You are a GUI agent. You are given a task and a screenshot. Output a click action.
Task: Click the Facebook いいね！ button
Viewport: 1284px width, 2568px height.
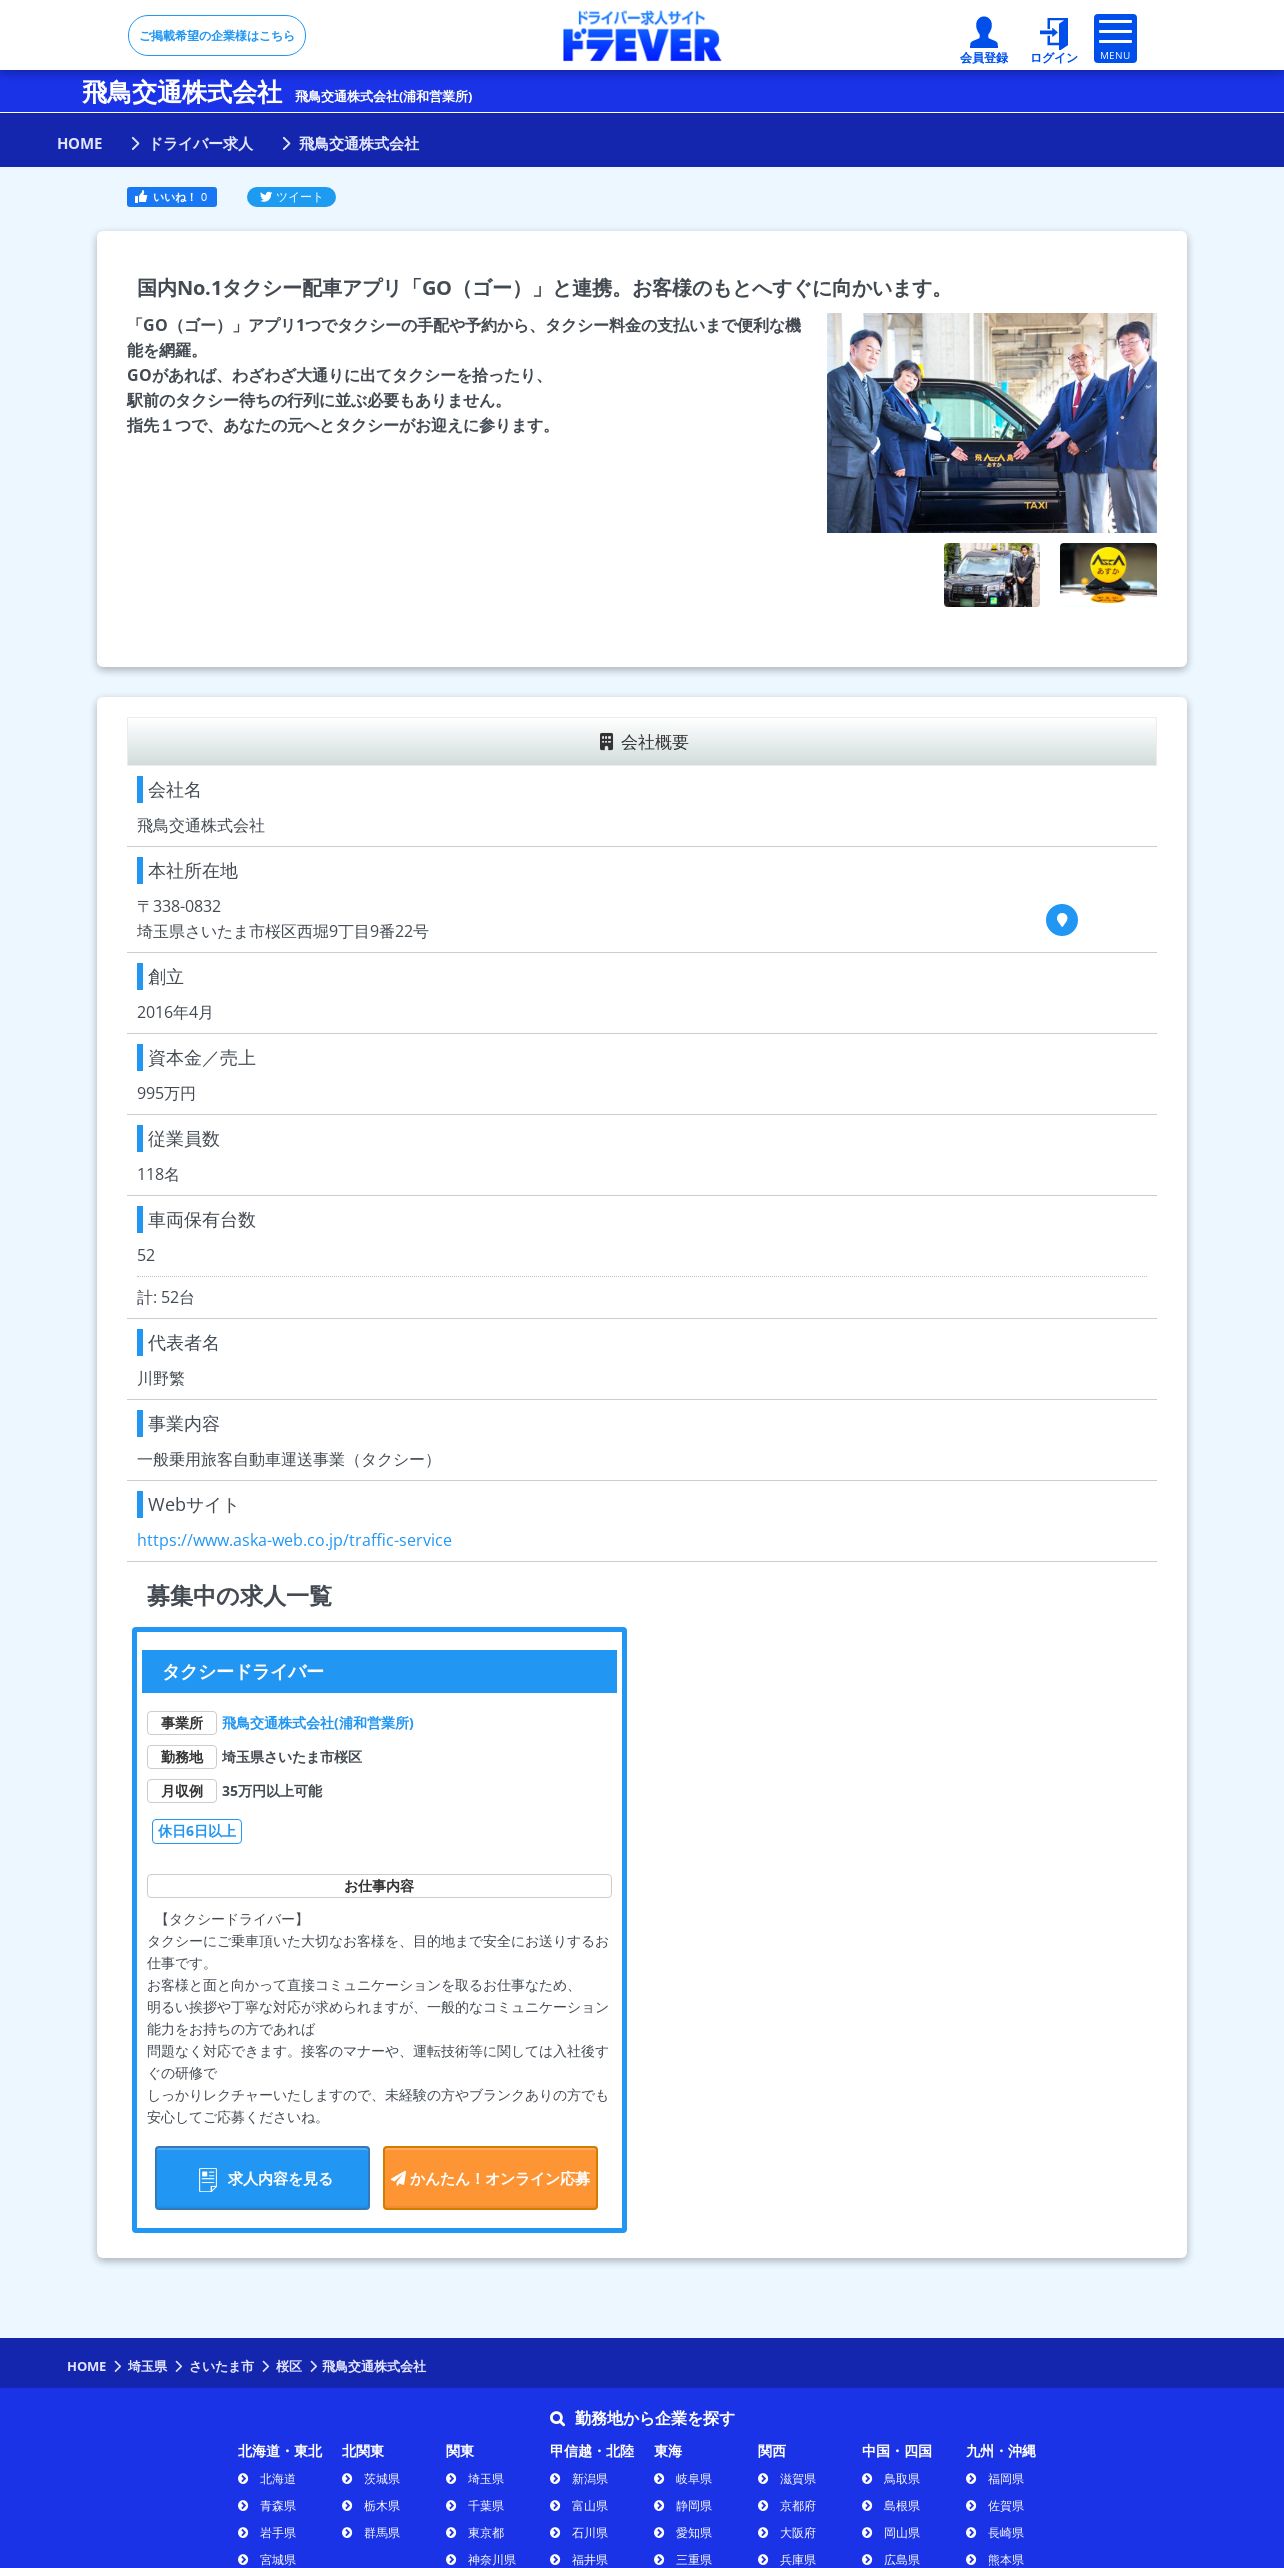click(172, 197)
